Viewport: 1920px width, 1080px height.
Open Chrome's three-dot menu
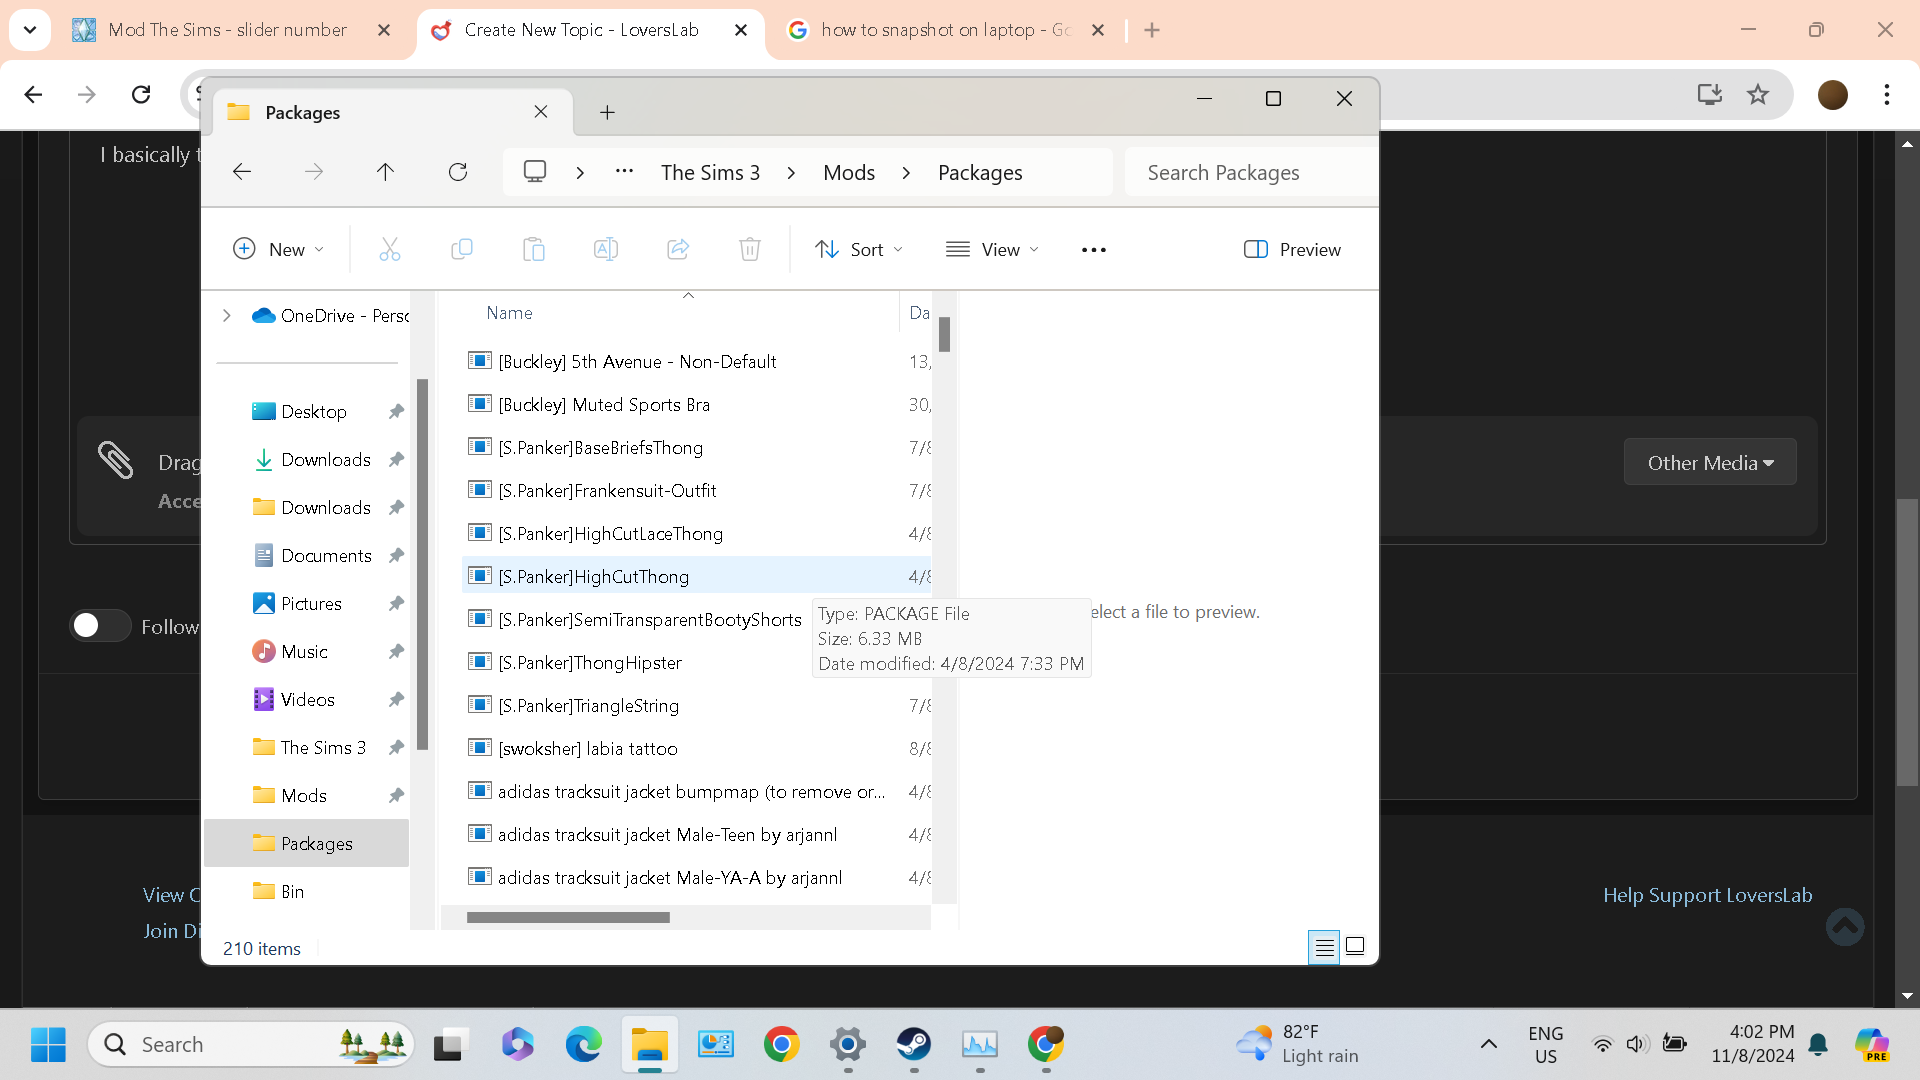(1887, 94)
